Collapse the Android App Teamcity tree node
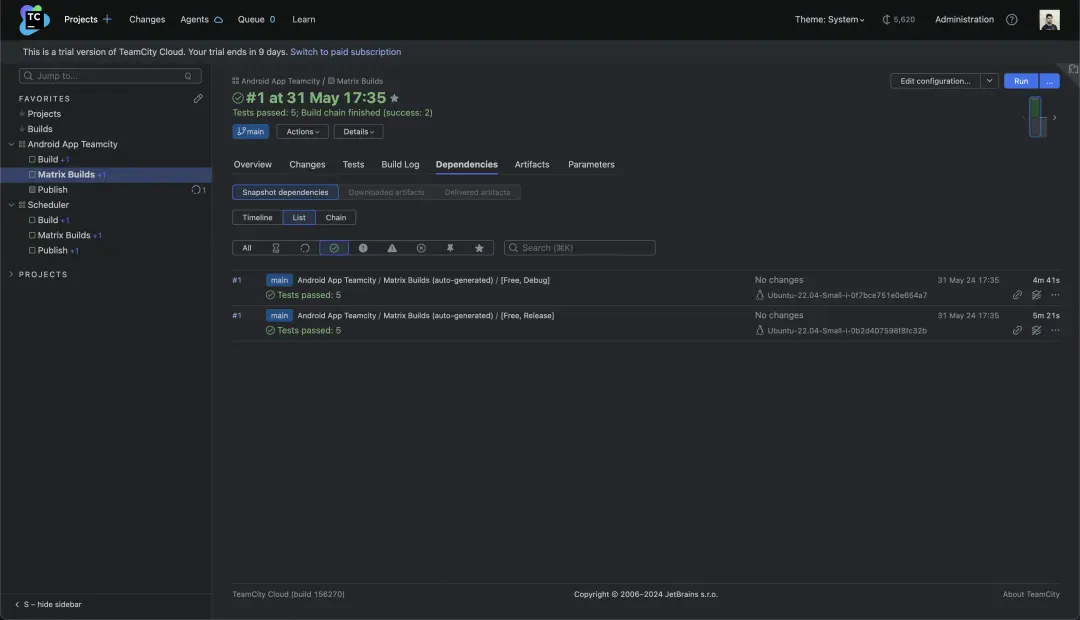This screenshot has width=1080, height=620. (x=11, y=144)
